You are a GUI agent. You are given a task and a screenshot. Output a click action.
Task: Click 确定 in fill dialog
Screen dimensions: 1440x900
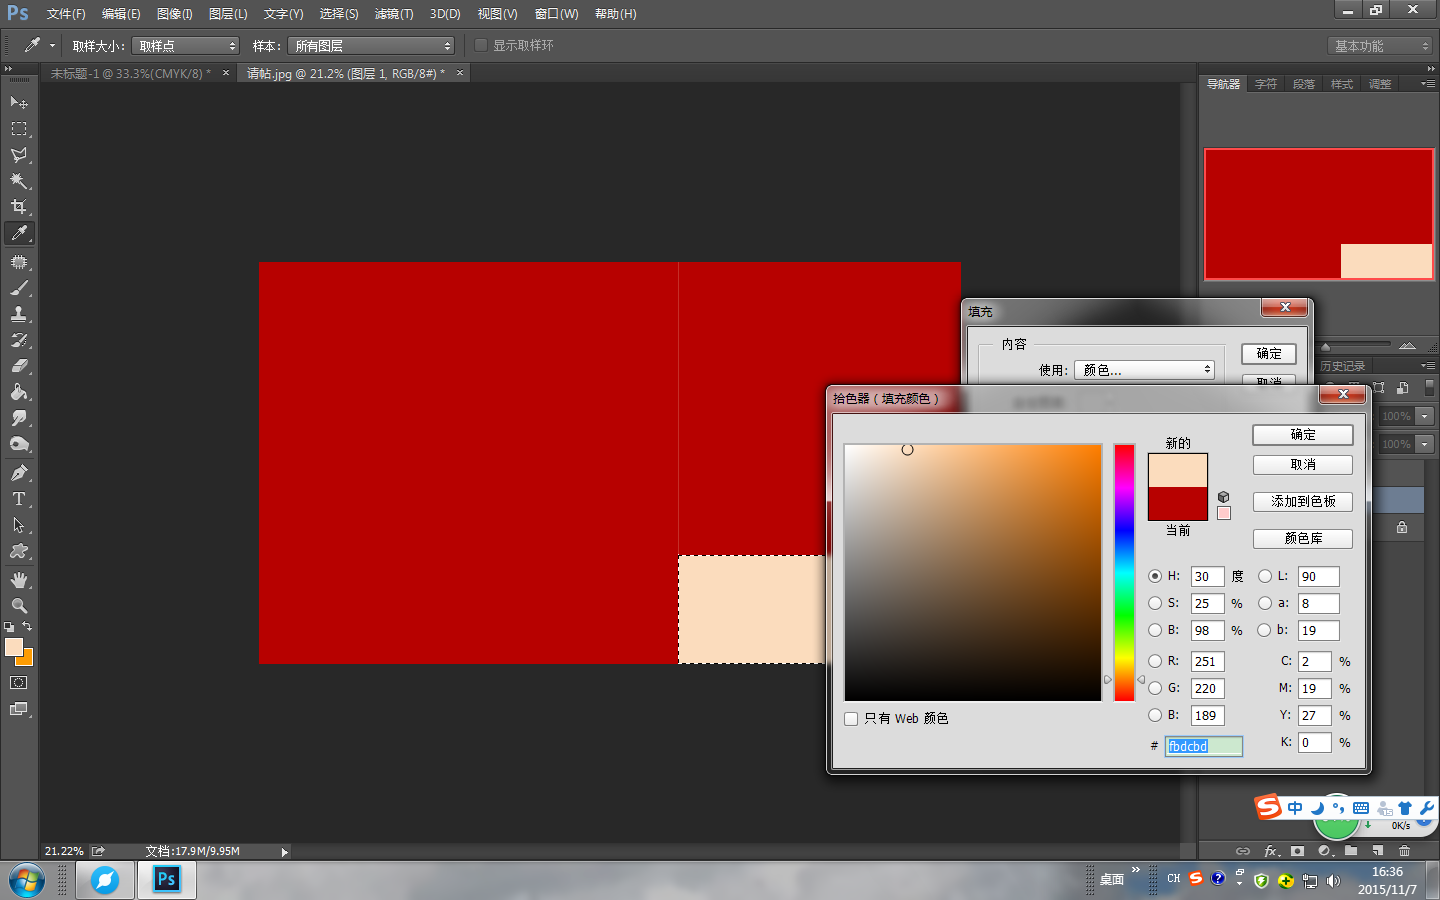click(1269, 354)
